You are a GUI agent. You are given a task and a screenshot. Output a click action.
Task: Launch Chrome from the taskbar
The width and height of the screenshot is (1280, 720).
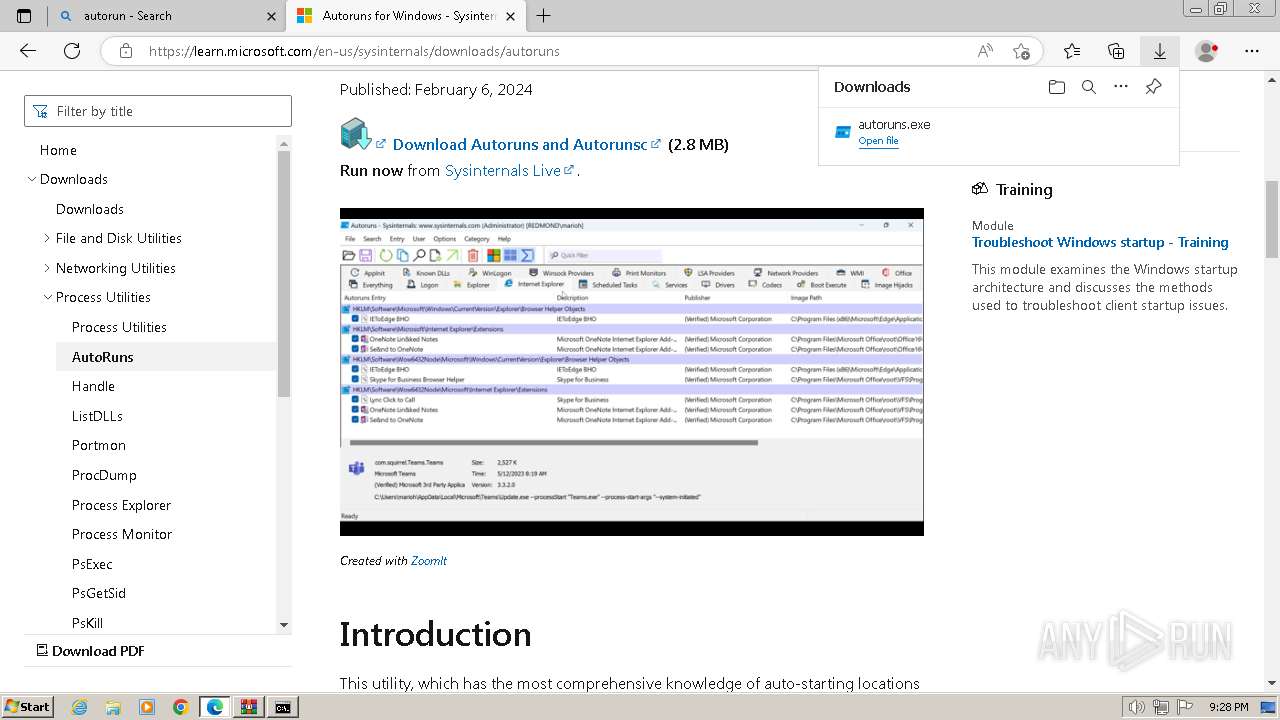tap(180, 707)
